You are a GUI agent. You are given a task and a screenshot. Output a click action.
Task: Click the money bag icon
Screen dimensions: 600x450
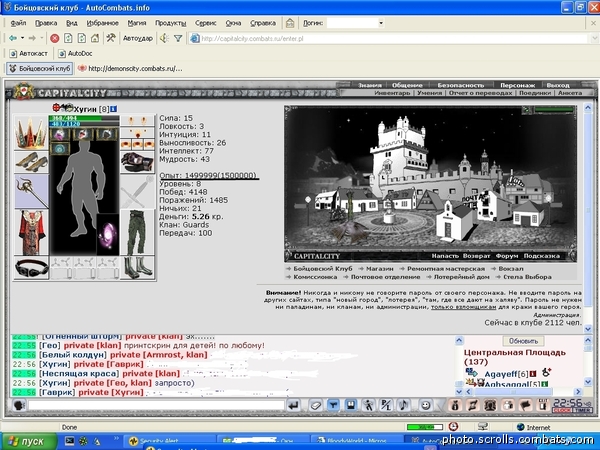455,405
